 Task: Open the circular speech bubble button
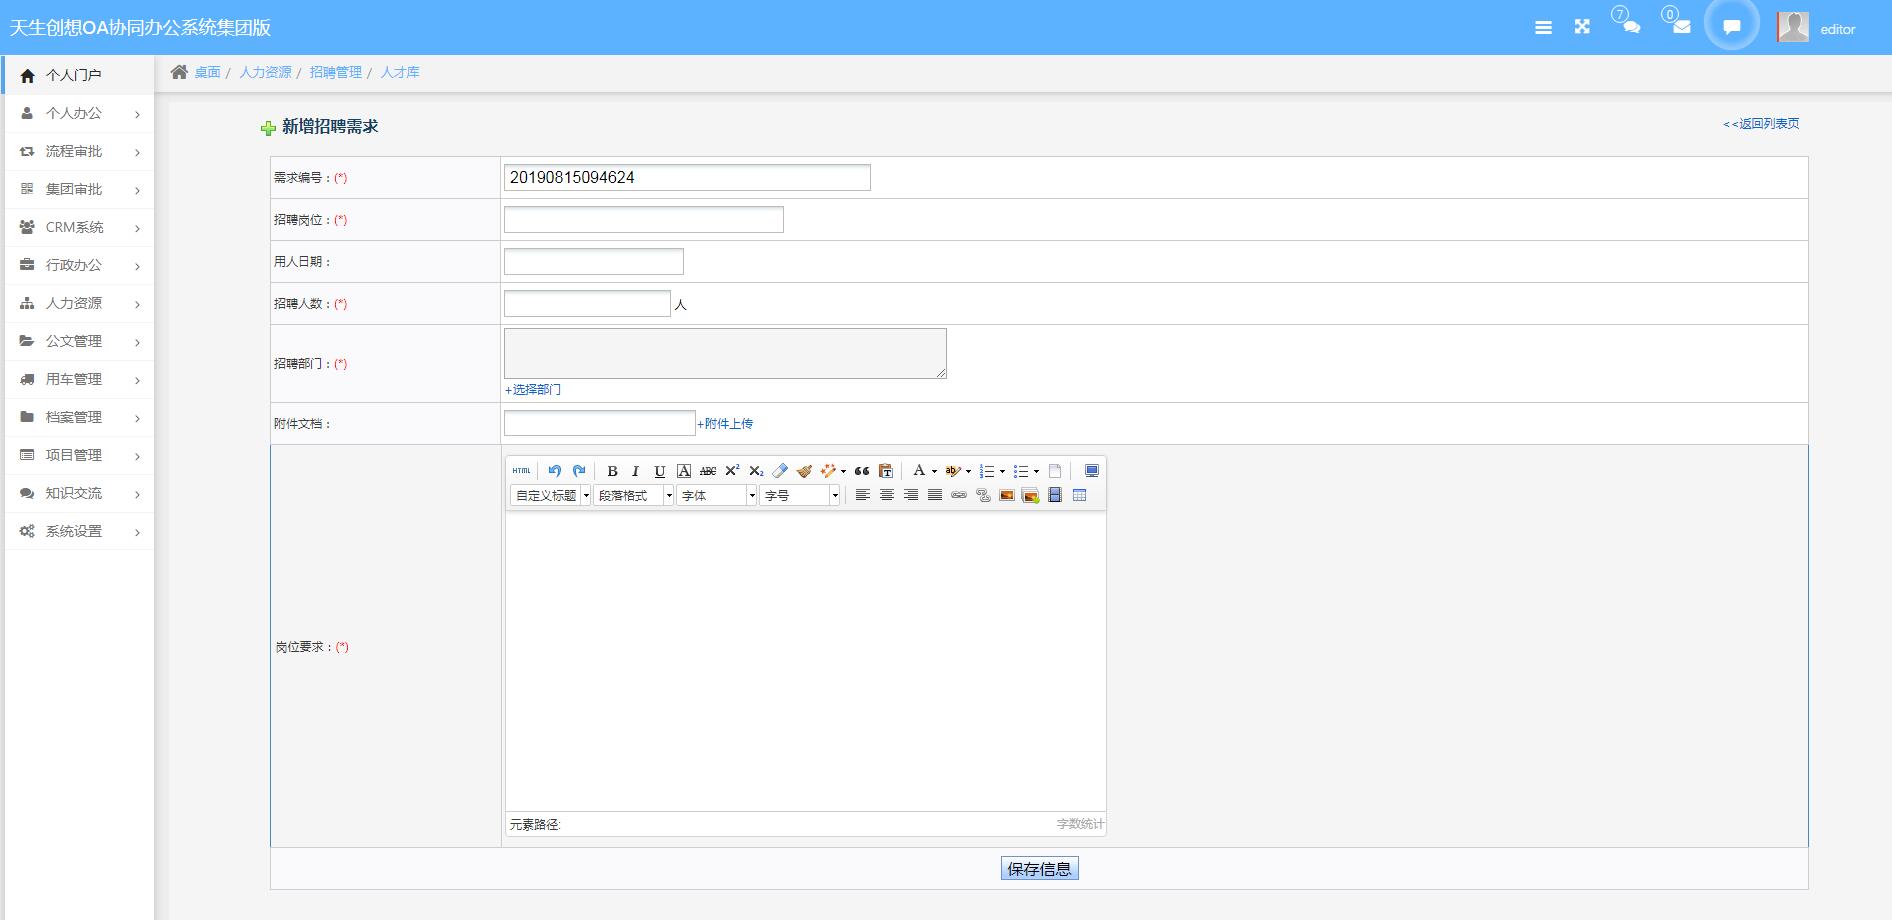(x=1732, y=26)
